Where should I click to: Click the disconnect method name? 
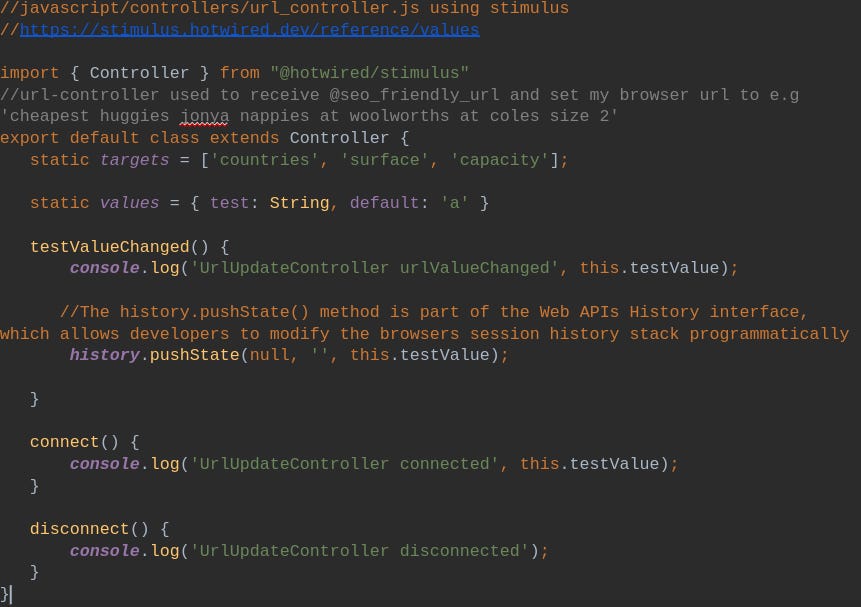tap(79, 529)
